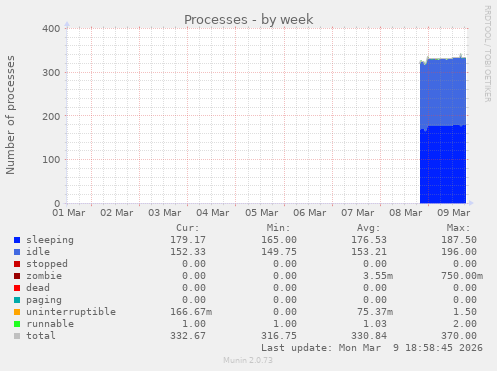Pick the uninterruptible legend color square

click(17, 312)
